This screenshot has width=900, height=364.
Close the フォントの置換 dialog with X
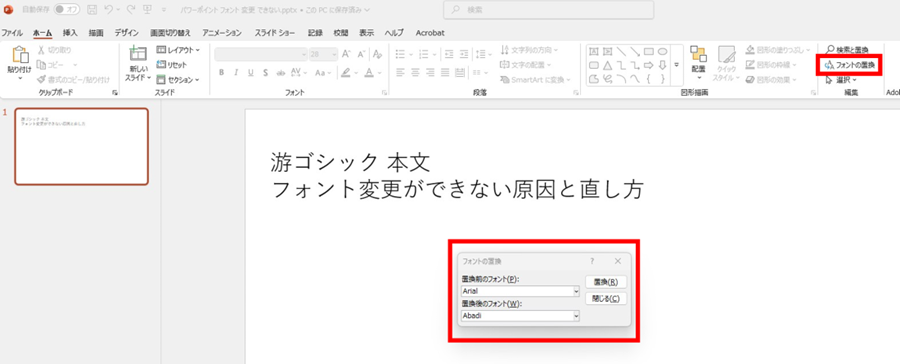click(x=618, y=261)
